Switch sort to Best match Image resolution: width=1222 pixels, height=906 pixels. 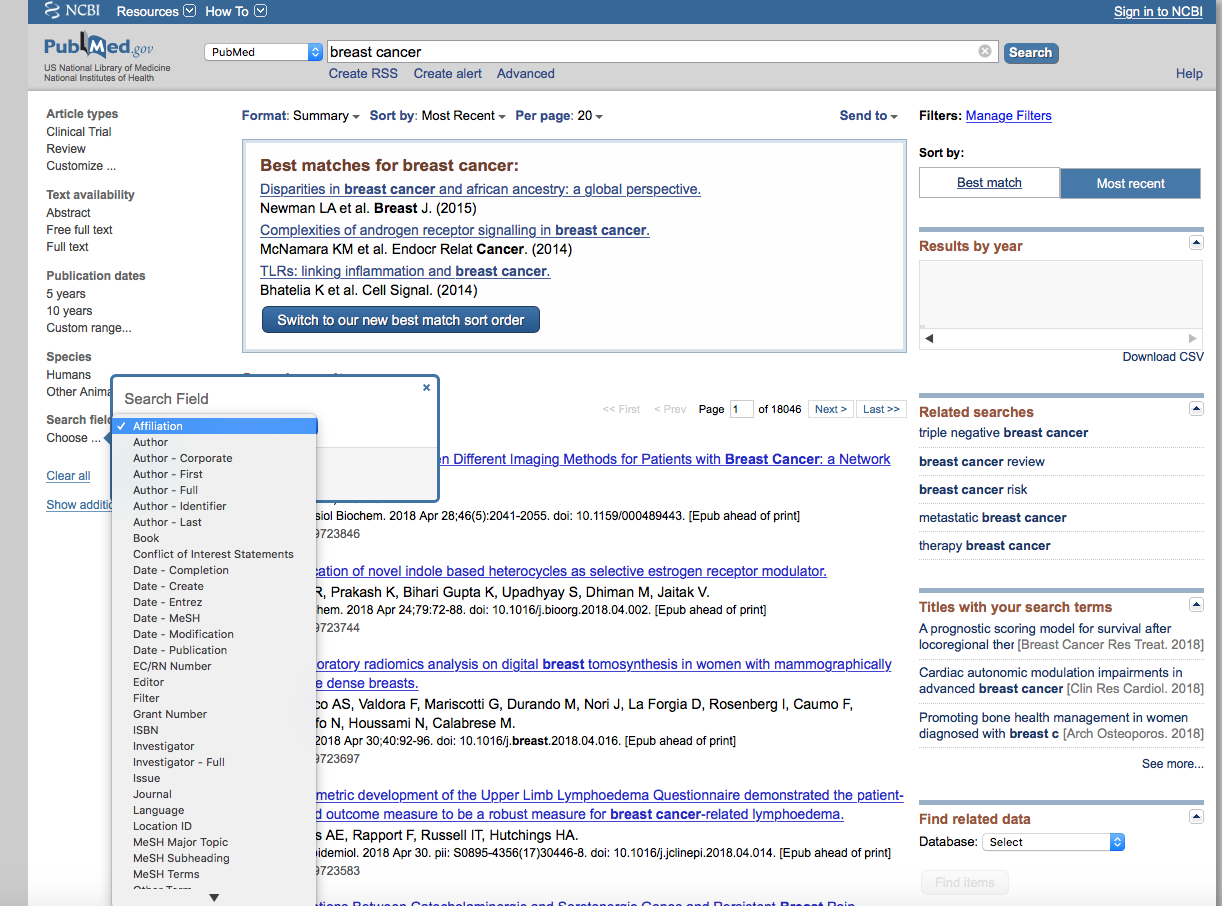coord(989,183)
